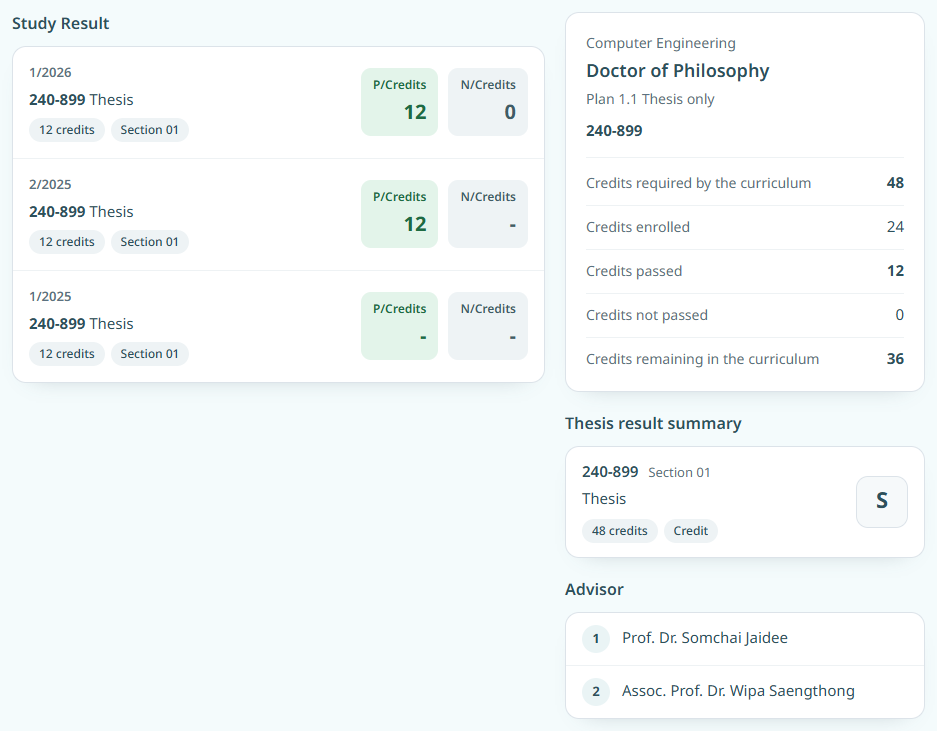This screenshot has width=937, height=731.
Task: Click the "Section 01" chip in the 1/2026 row
Action: pos(149,130)
